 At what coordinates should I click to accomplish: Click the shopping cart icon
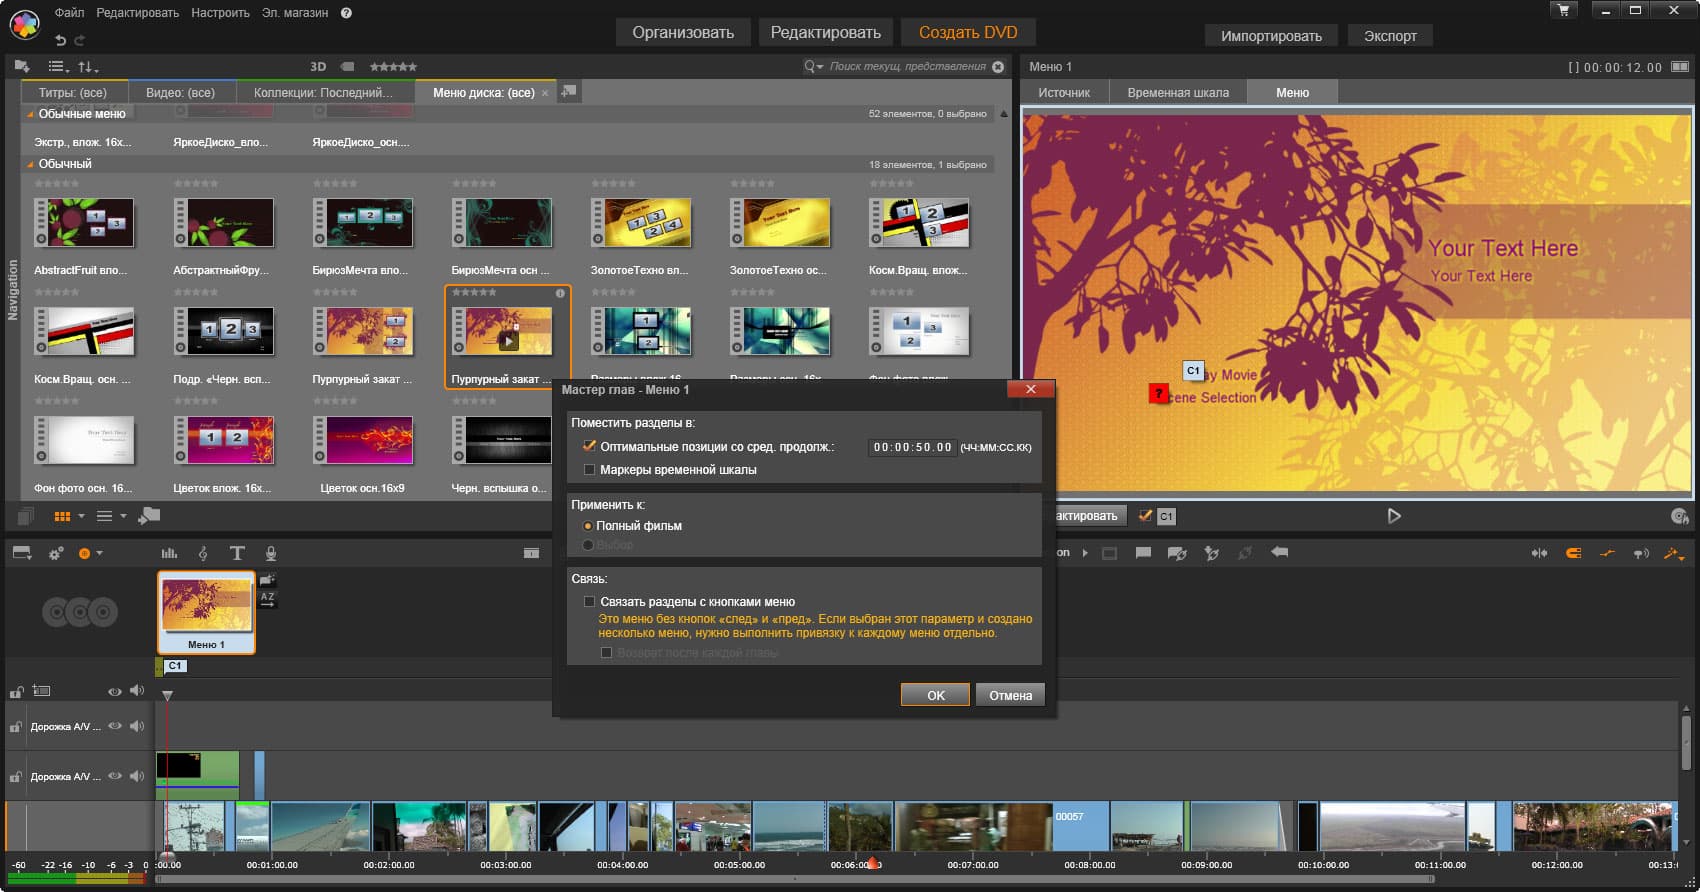1563,10
